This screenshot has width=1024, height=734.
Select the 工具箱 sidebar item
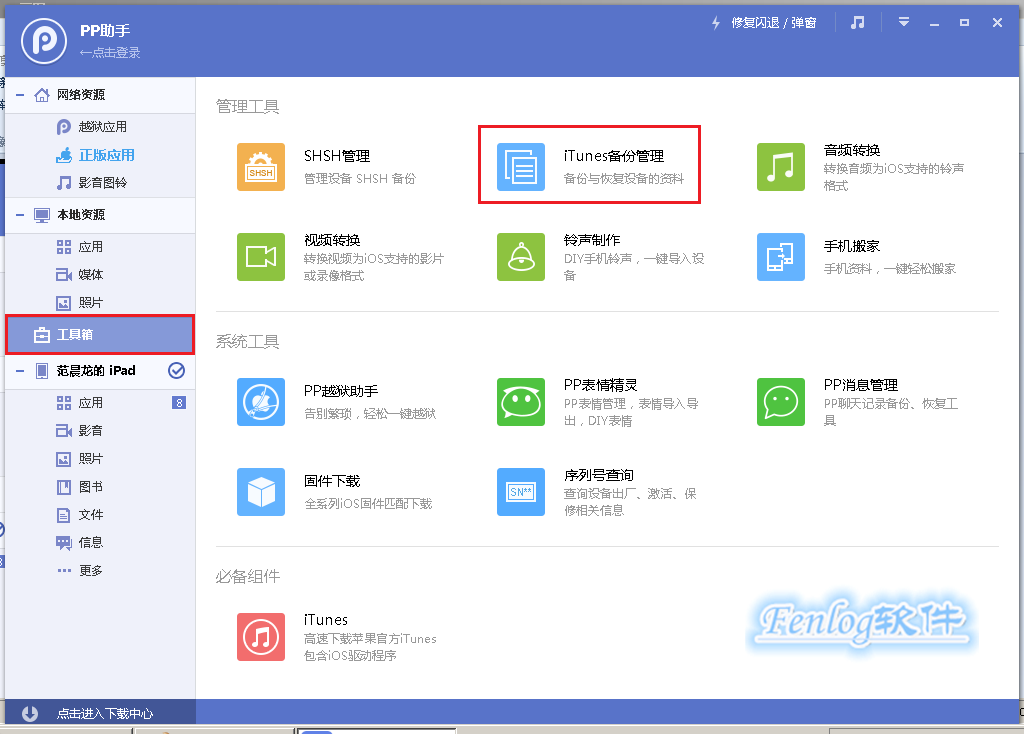pyautogui.click(x=100, y=334)
